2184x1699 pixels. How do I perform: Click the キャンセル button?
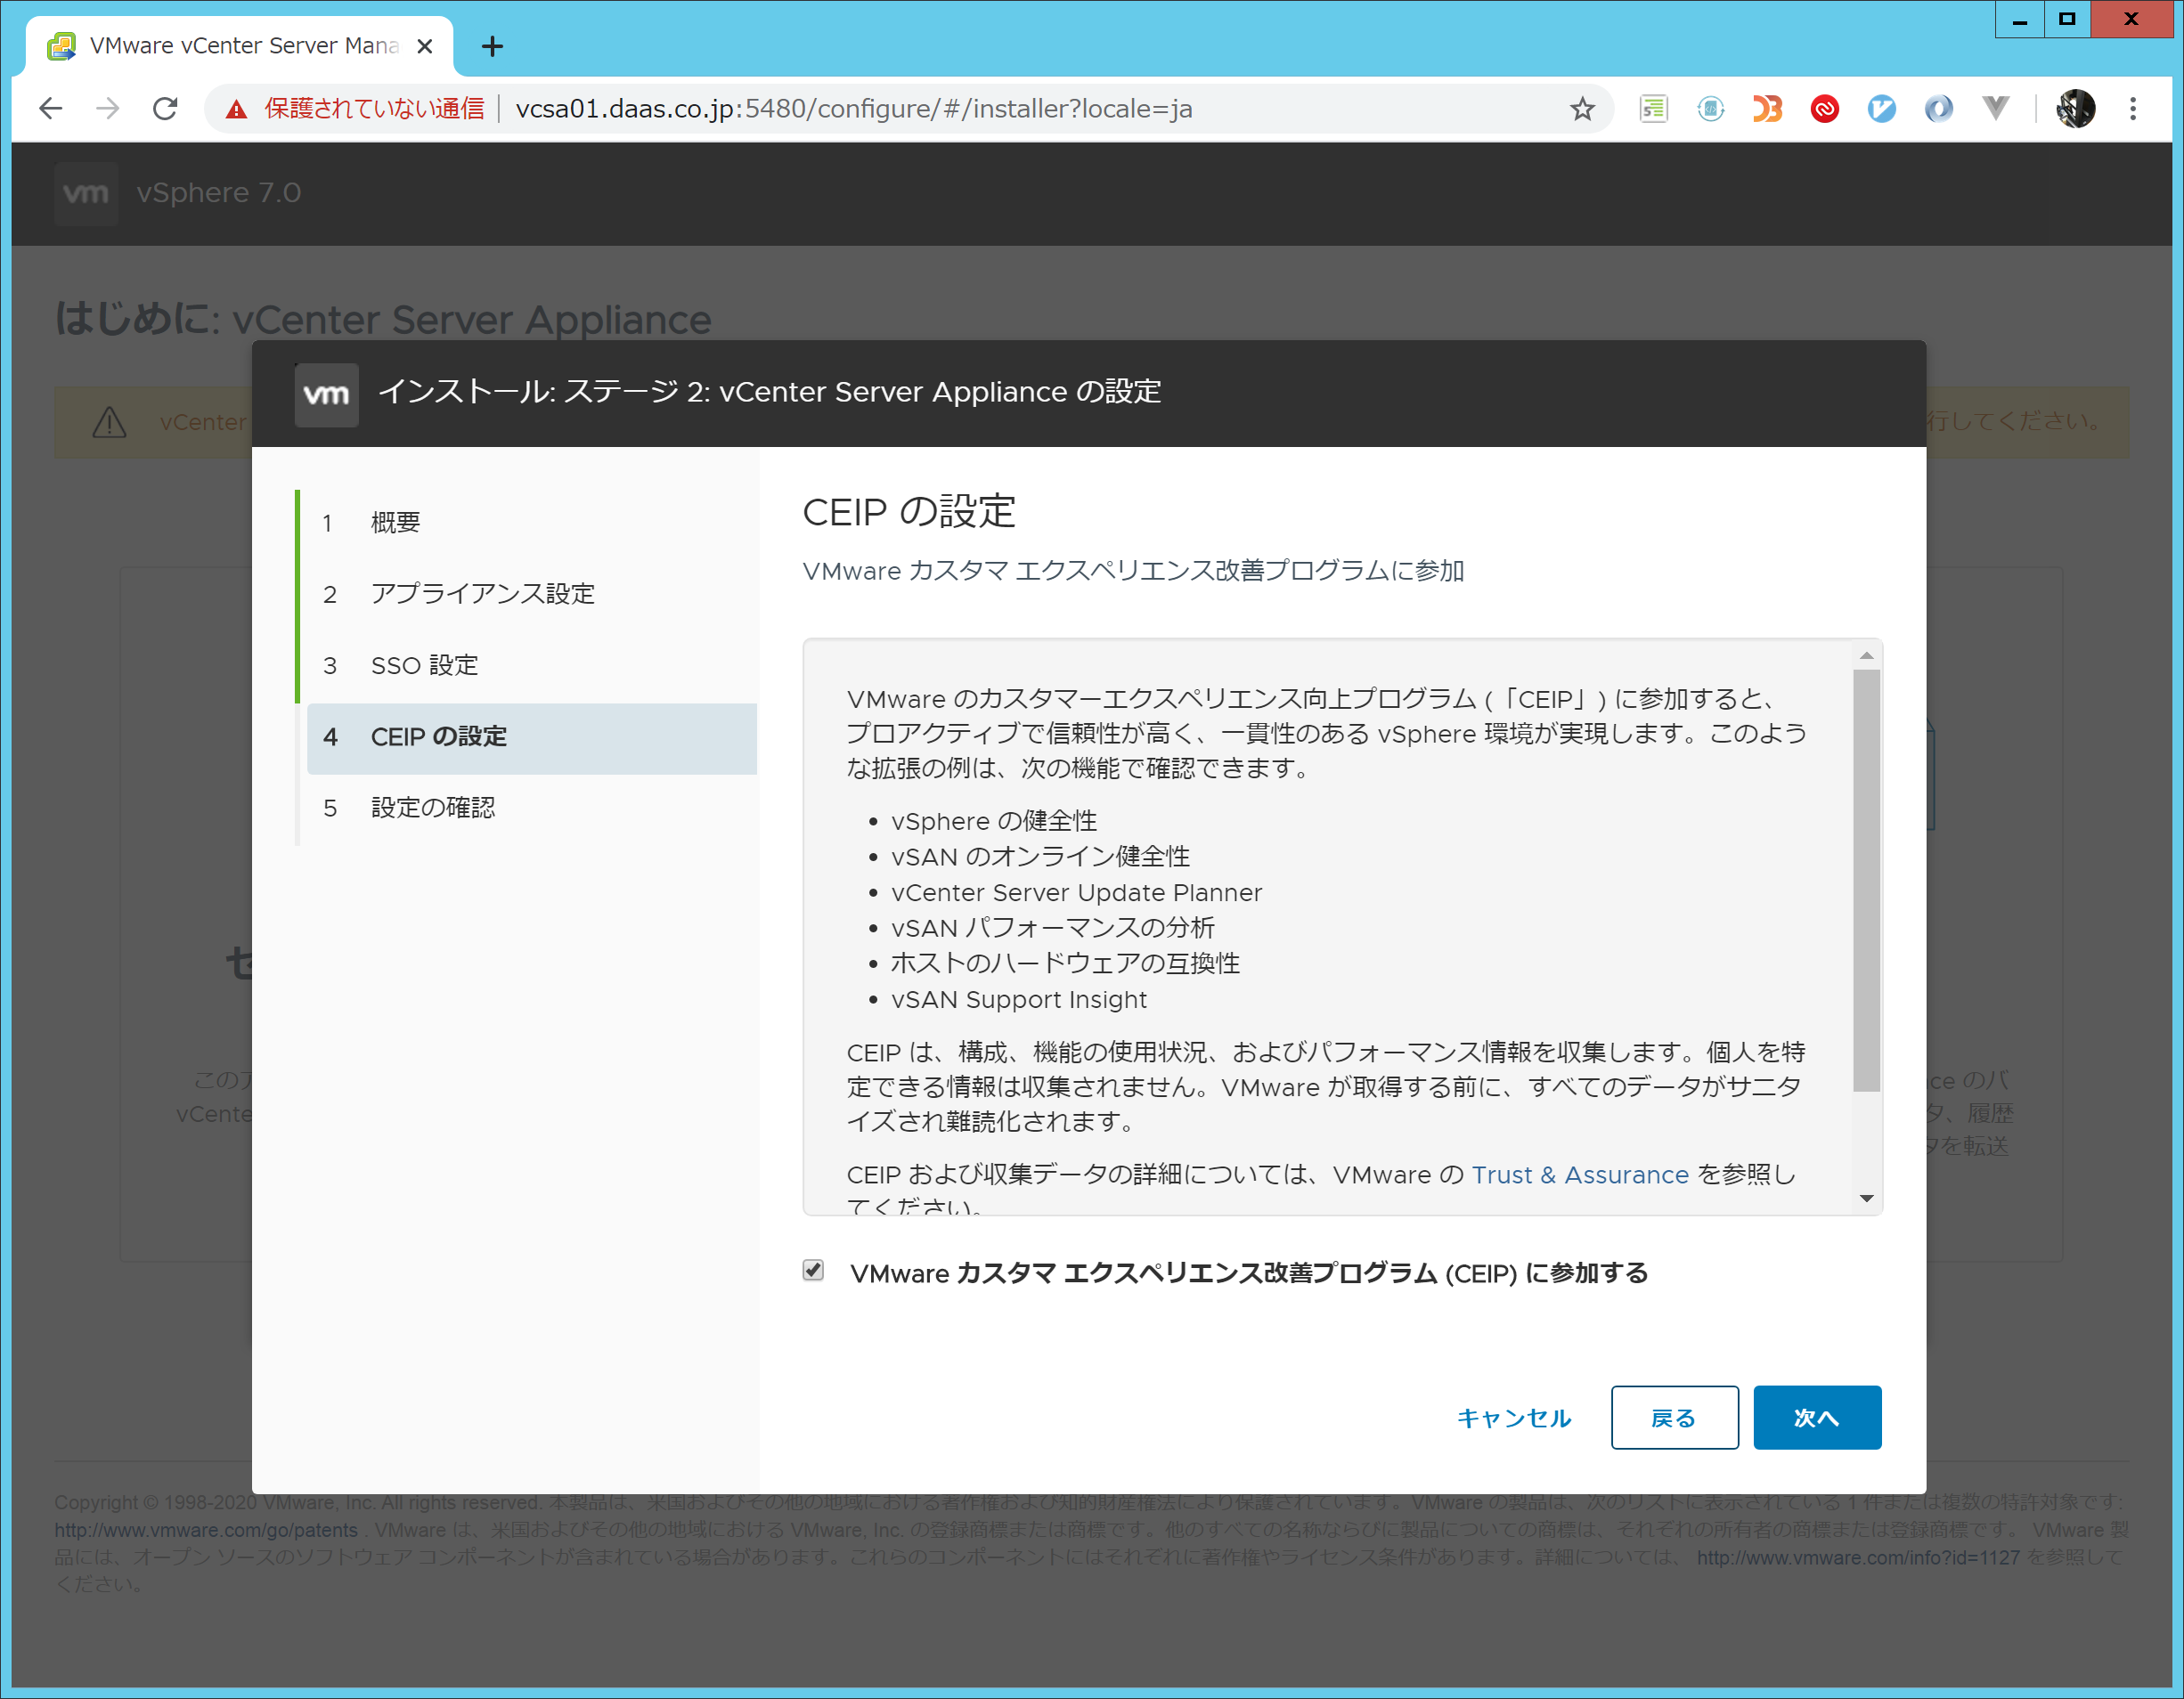[x=1514, y=1417]
